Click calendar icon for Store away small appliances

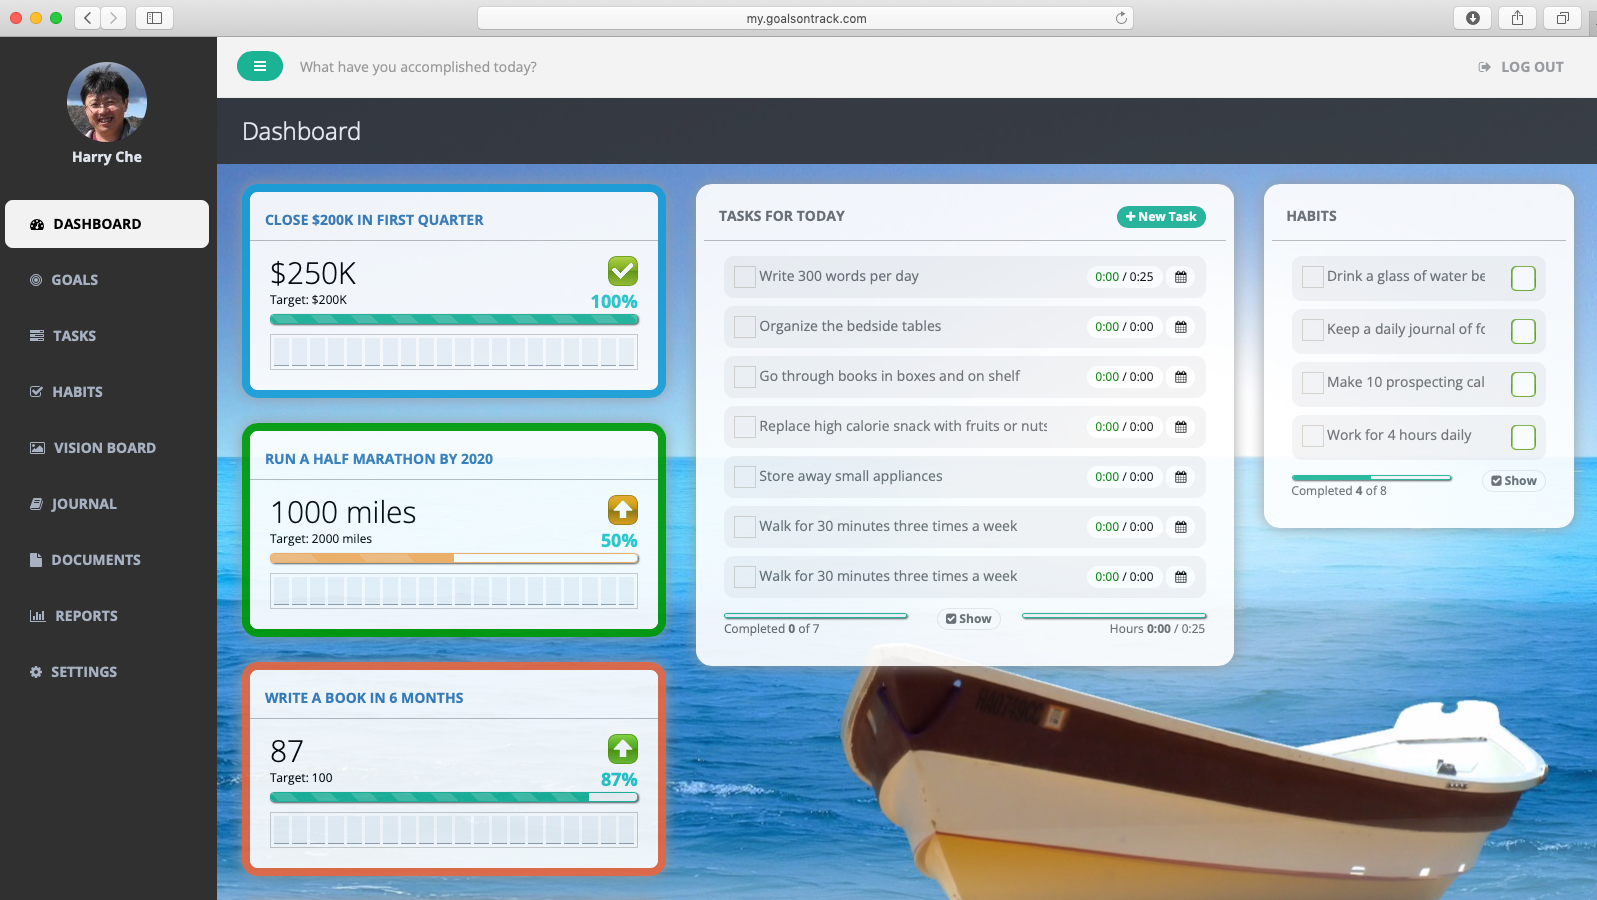(x=1180, y=477)
